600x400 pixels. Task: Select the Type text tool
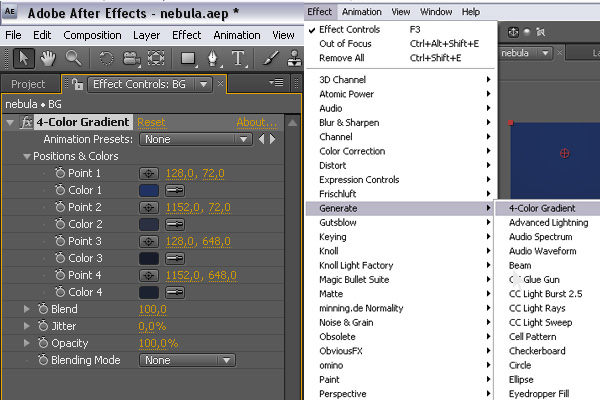pyautogui.click(x=238, y=59)
